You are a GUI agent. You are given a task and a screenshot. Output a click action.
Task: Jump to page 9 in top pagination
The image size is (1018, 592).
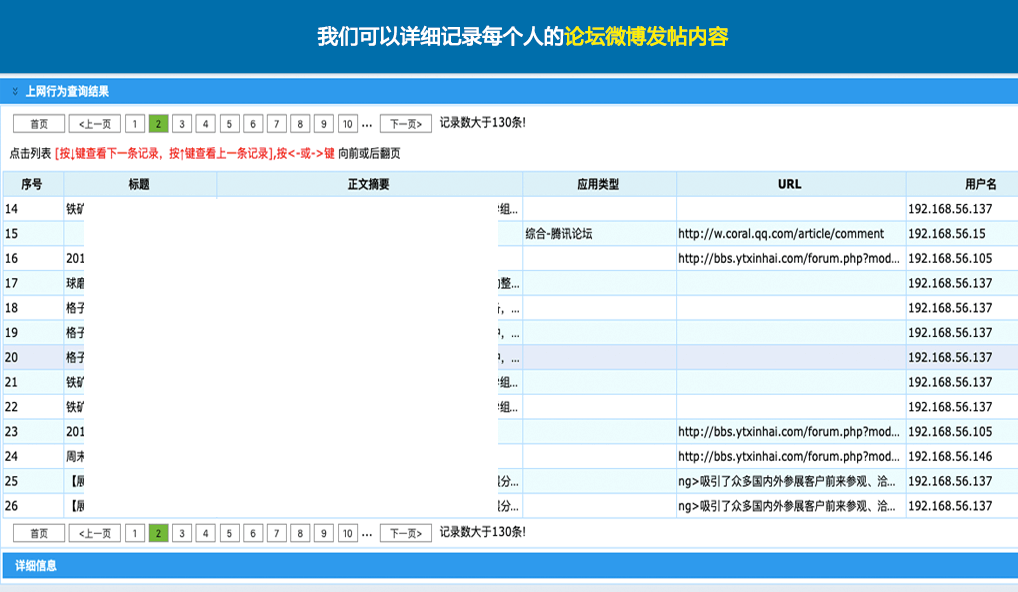point(323,123)
